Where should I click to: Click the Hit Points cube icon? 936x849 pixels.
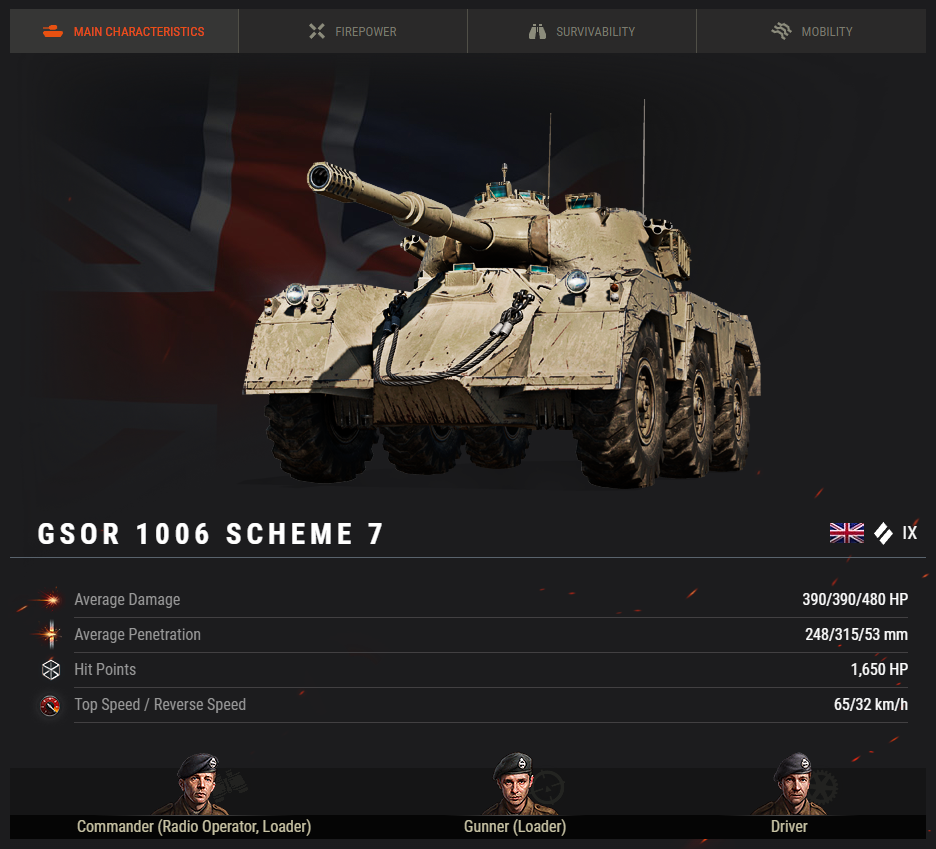51,669
